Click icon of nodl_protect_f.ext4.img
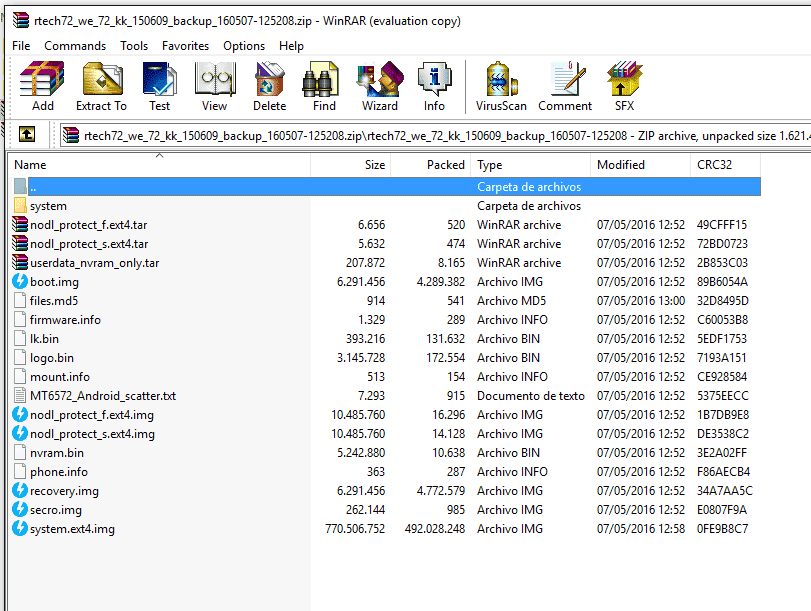 click(20, 414)
